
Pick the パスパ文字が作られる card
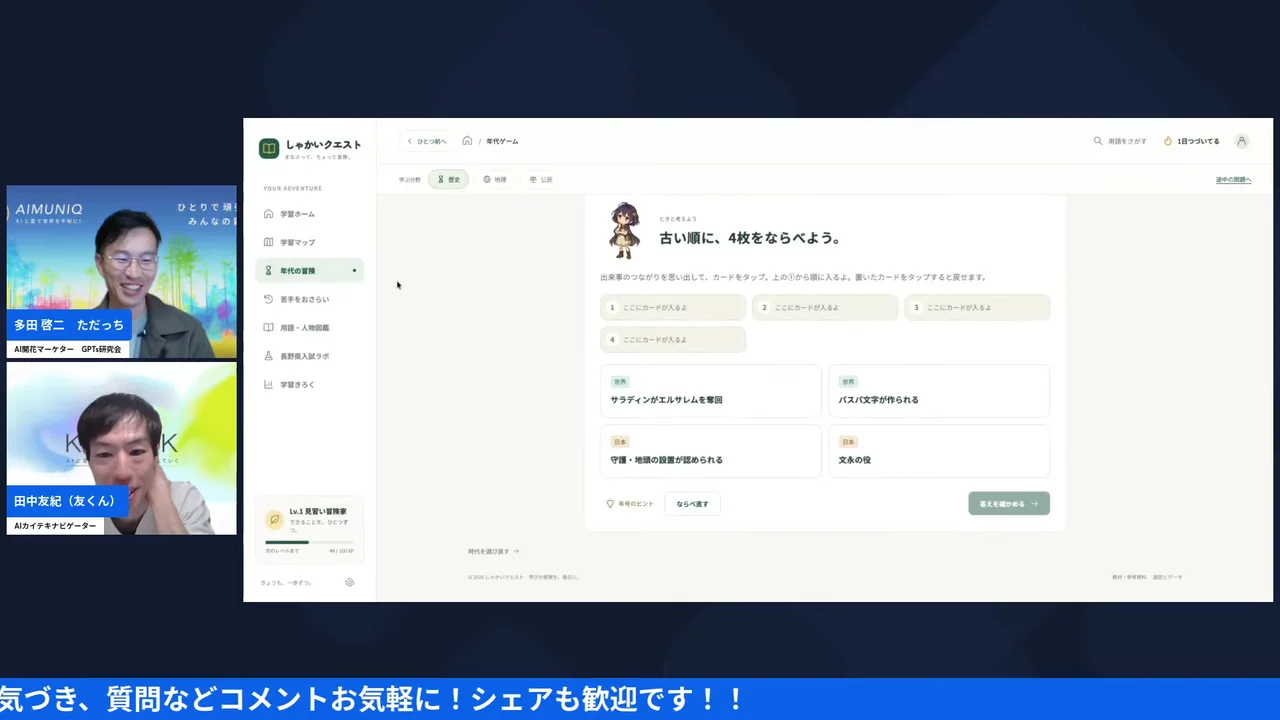939,391
